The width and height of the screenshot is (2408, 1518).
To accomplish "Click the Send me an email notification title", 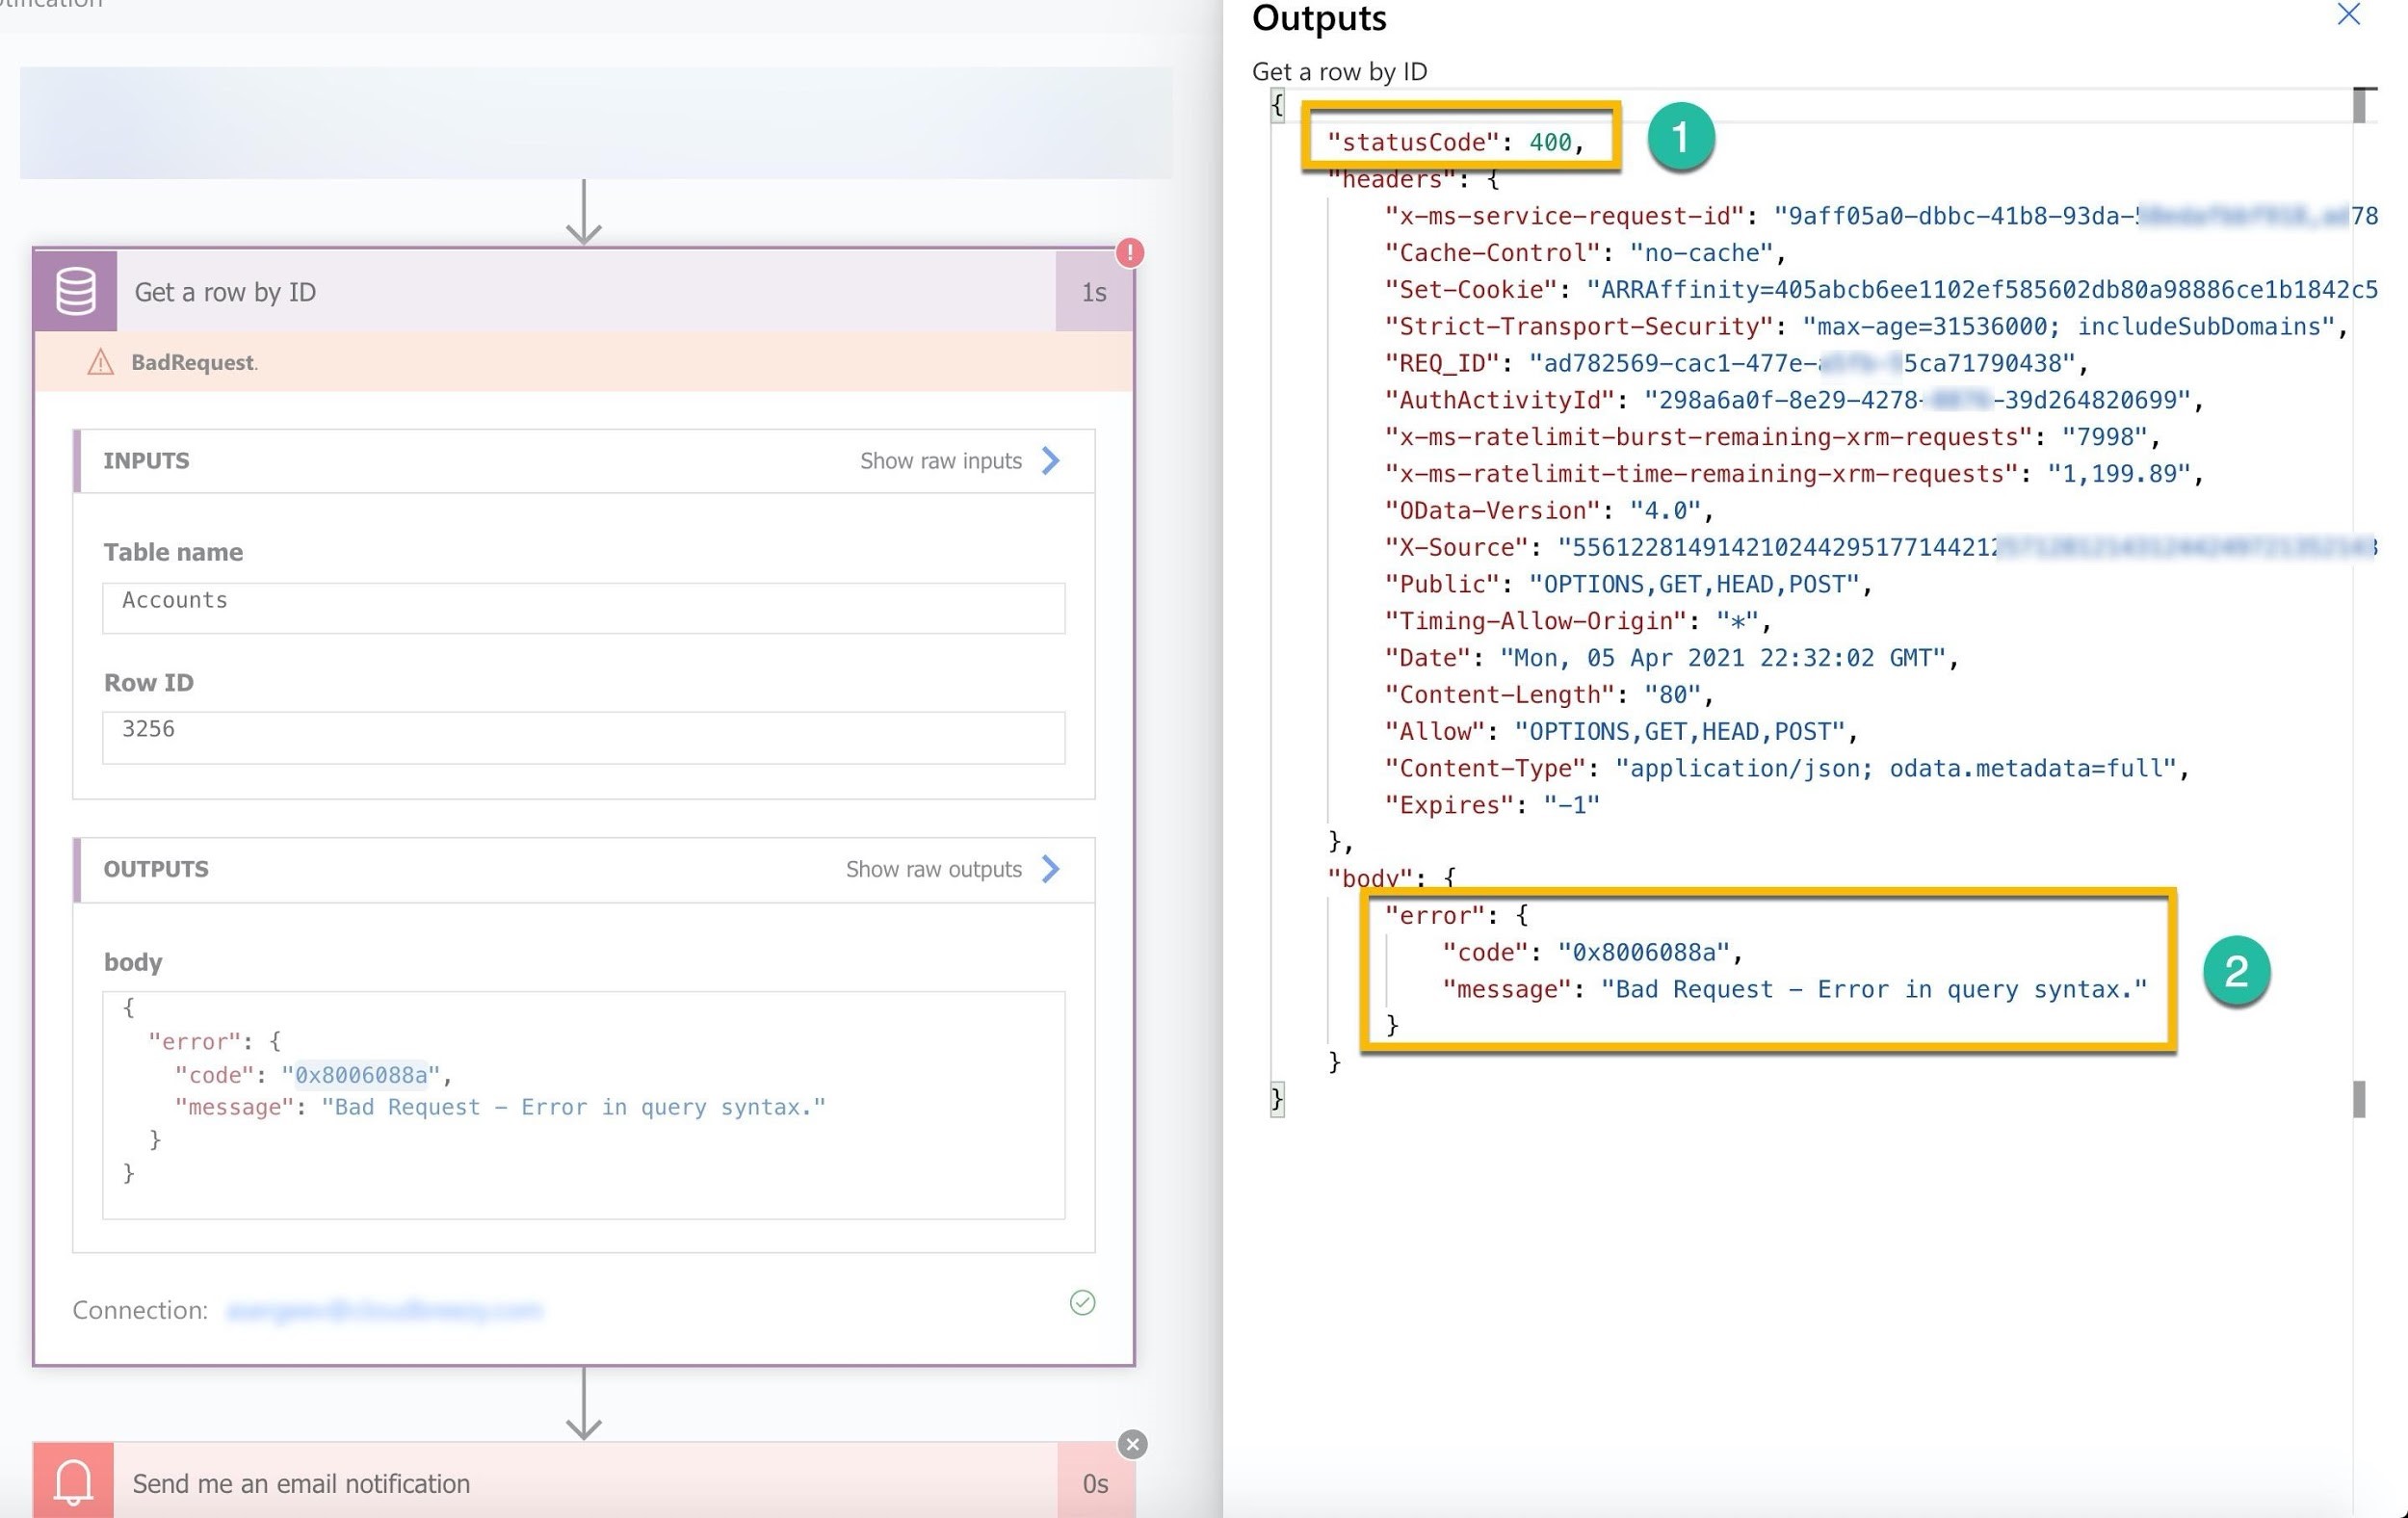I will tap(301, 1483).
